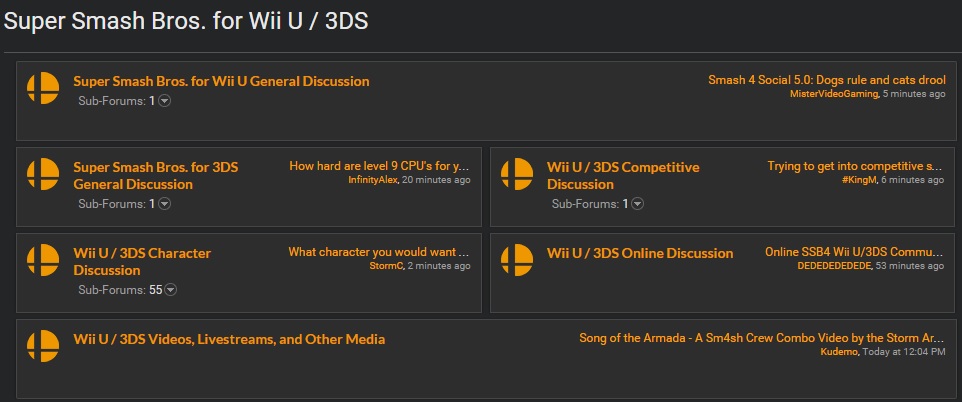Open Smash 4 Social 5.0 thread
The height and width of the screenshot is (402, 962).
coord(827,80)
